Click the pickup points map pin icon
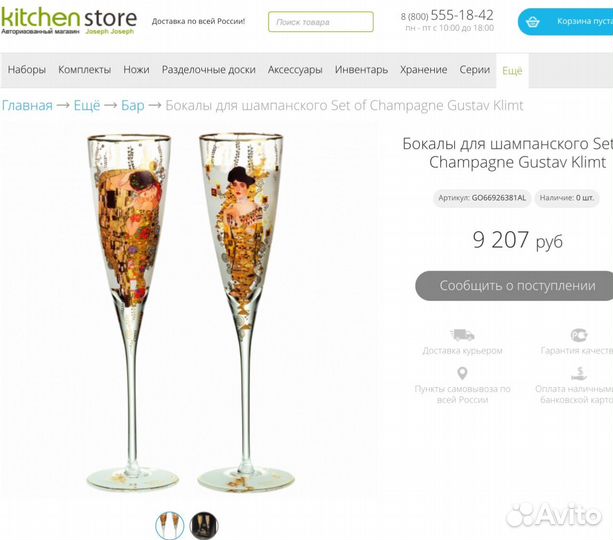Image resolution: width=613 pixels, height=540 pixels. tap(462, 373)
